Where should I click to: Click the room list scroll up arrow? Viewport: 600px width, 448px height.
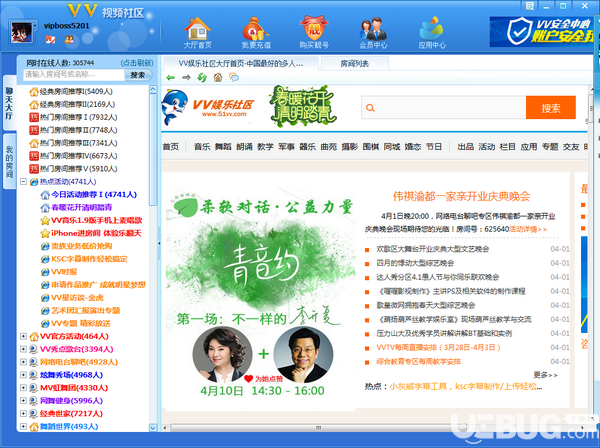coord(153,90)
